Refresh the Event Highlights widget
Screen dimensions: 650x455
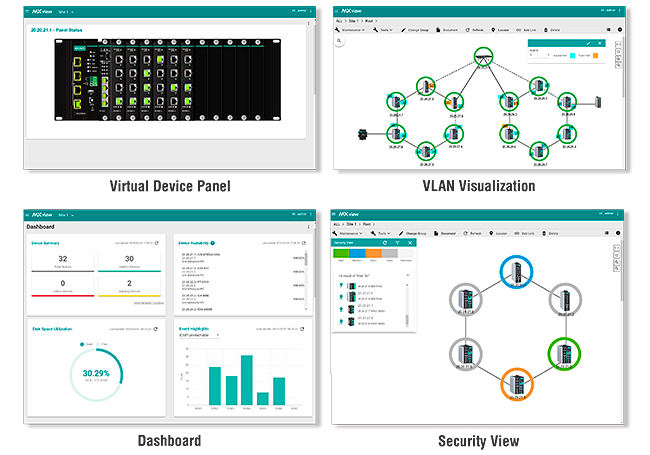click(x=302, y=329)
